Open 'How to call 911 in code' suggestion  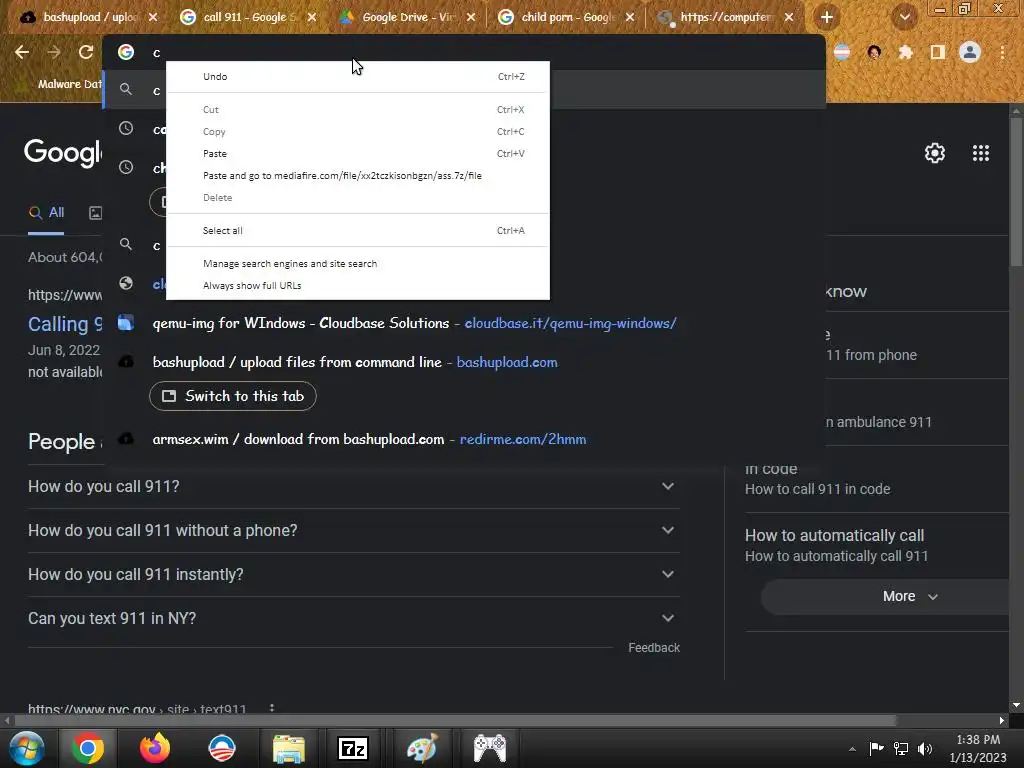pos(876,479)
